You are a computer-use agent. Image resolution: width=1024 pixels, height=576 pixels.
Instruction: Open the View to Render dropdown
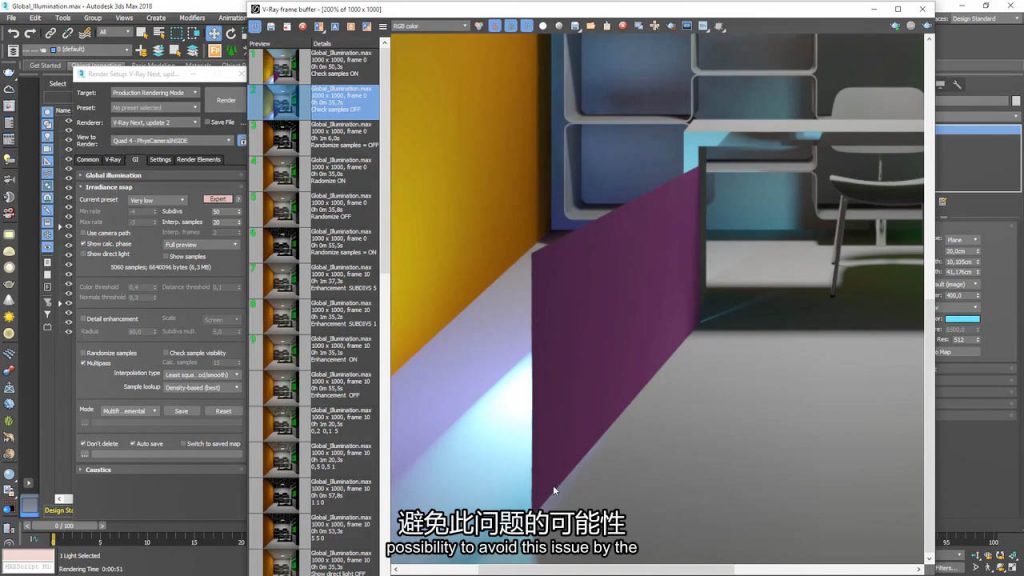click(172, 140)
